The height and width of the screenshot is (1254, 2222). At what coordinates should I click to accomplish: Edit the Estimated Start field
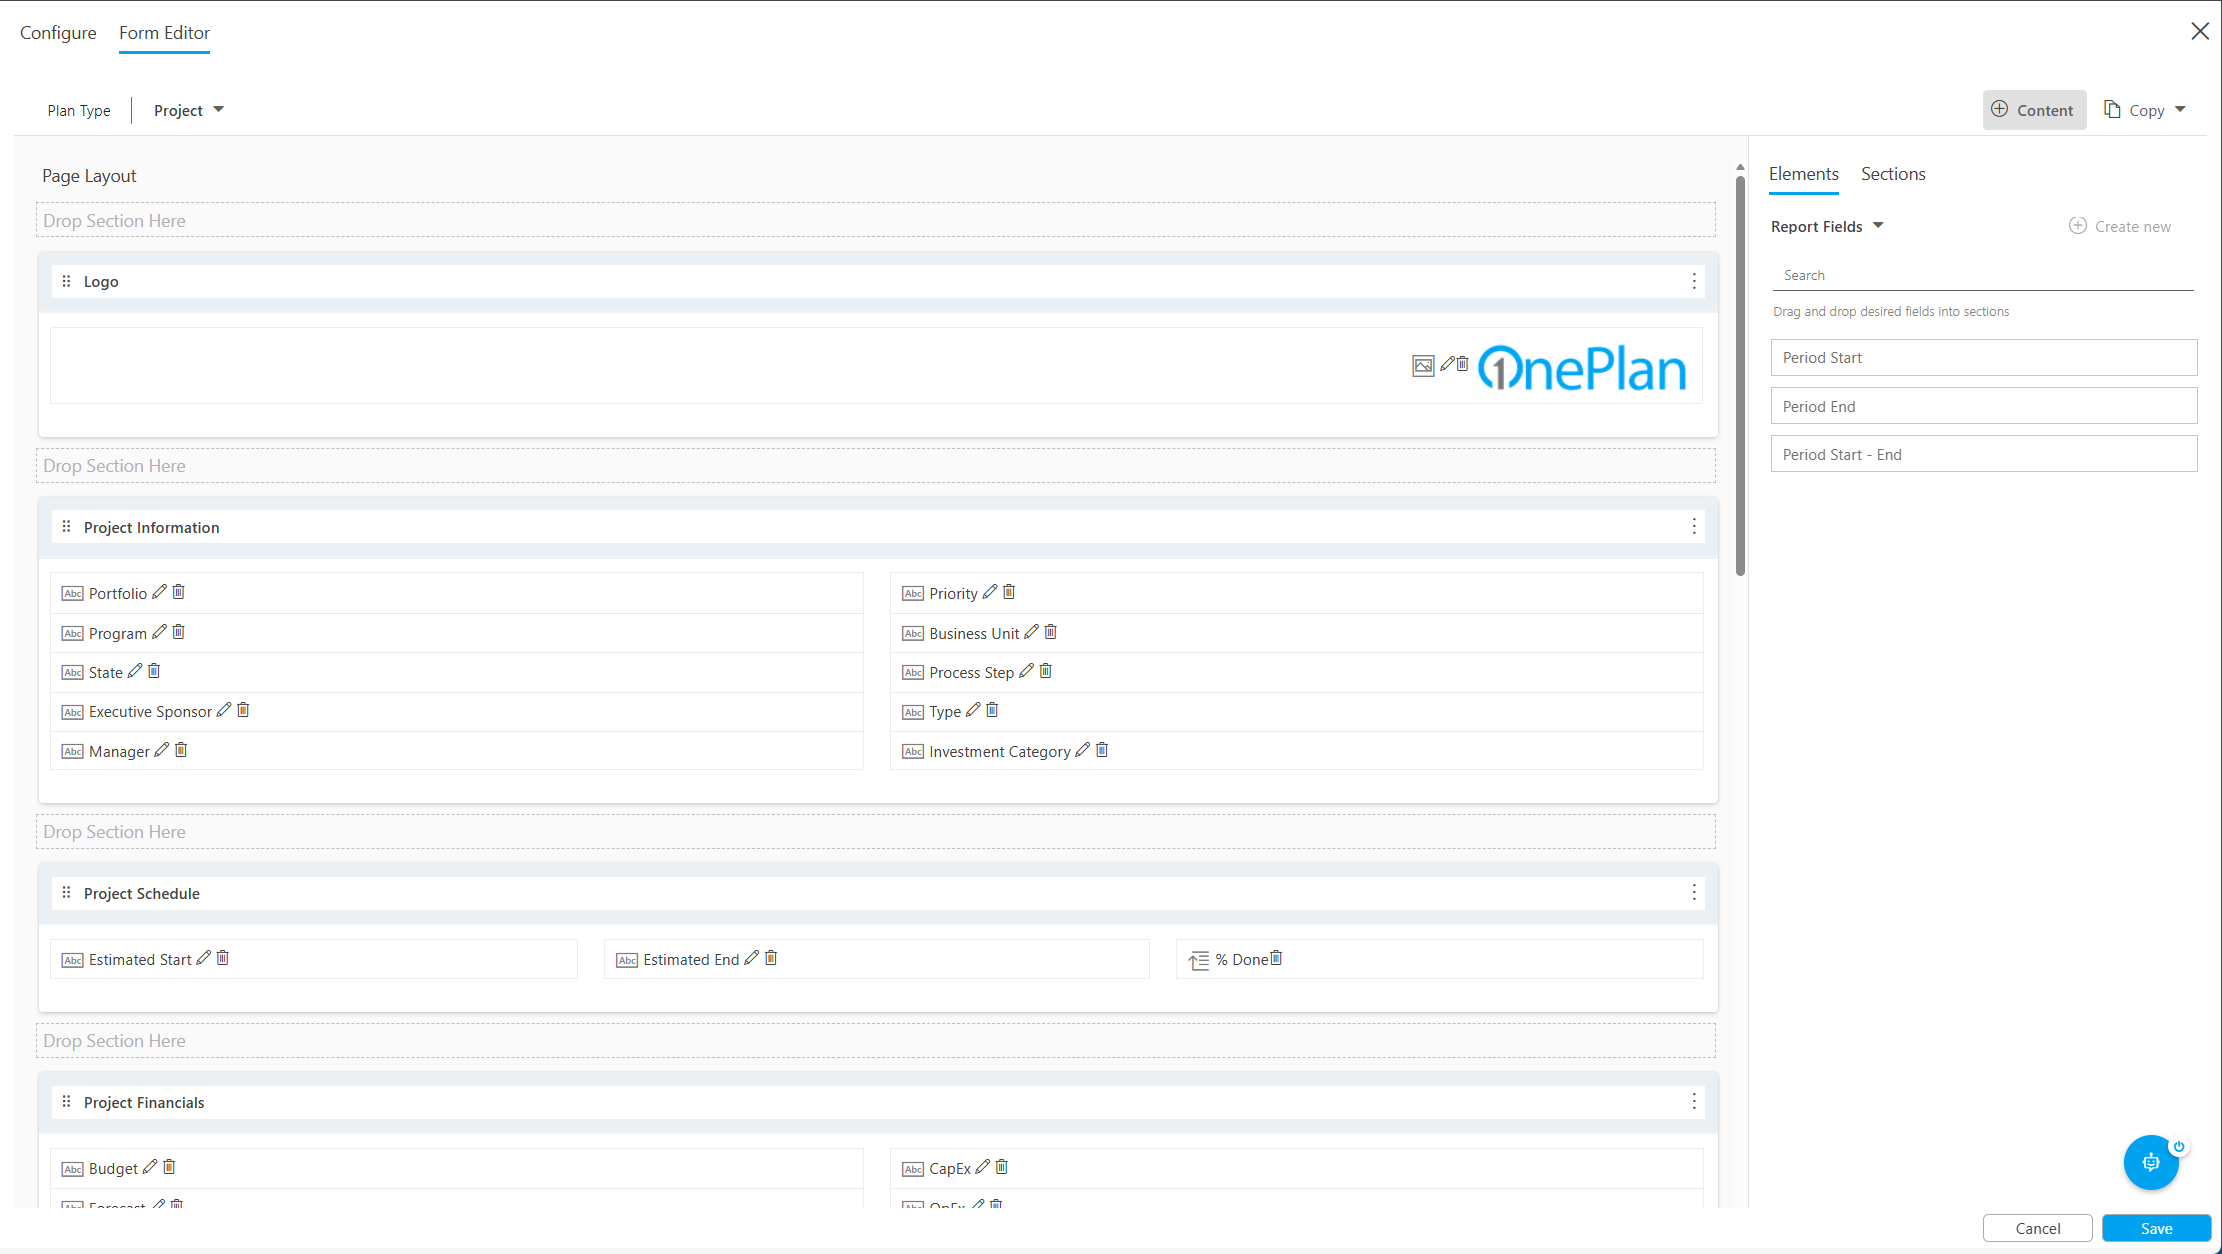tap(204, 958)
